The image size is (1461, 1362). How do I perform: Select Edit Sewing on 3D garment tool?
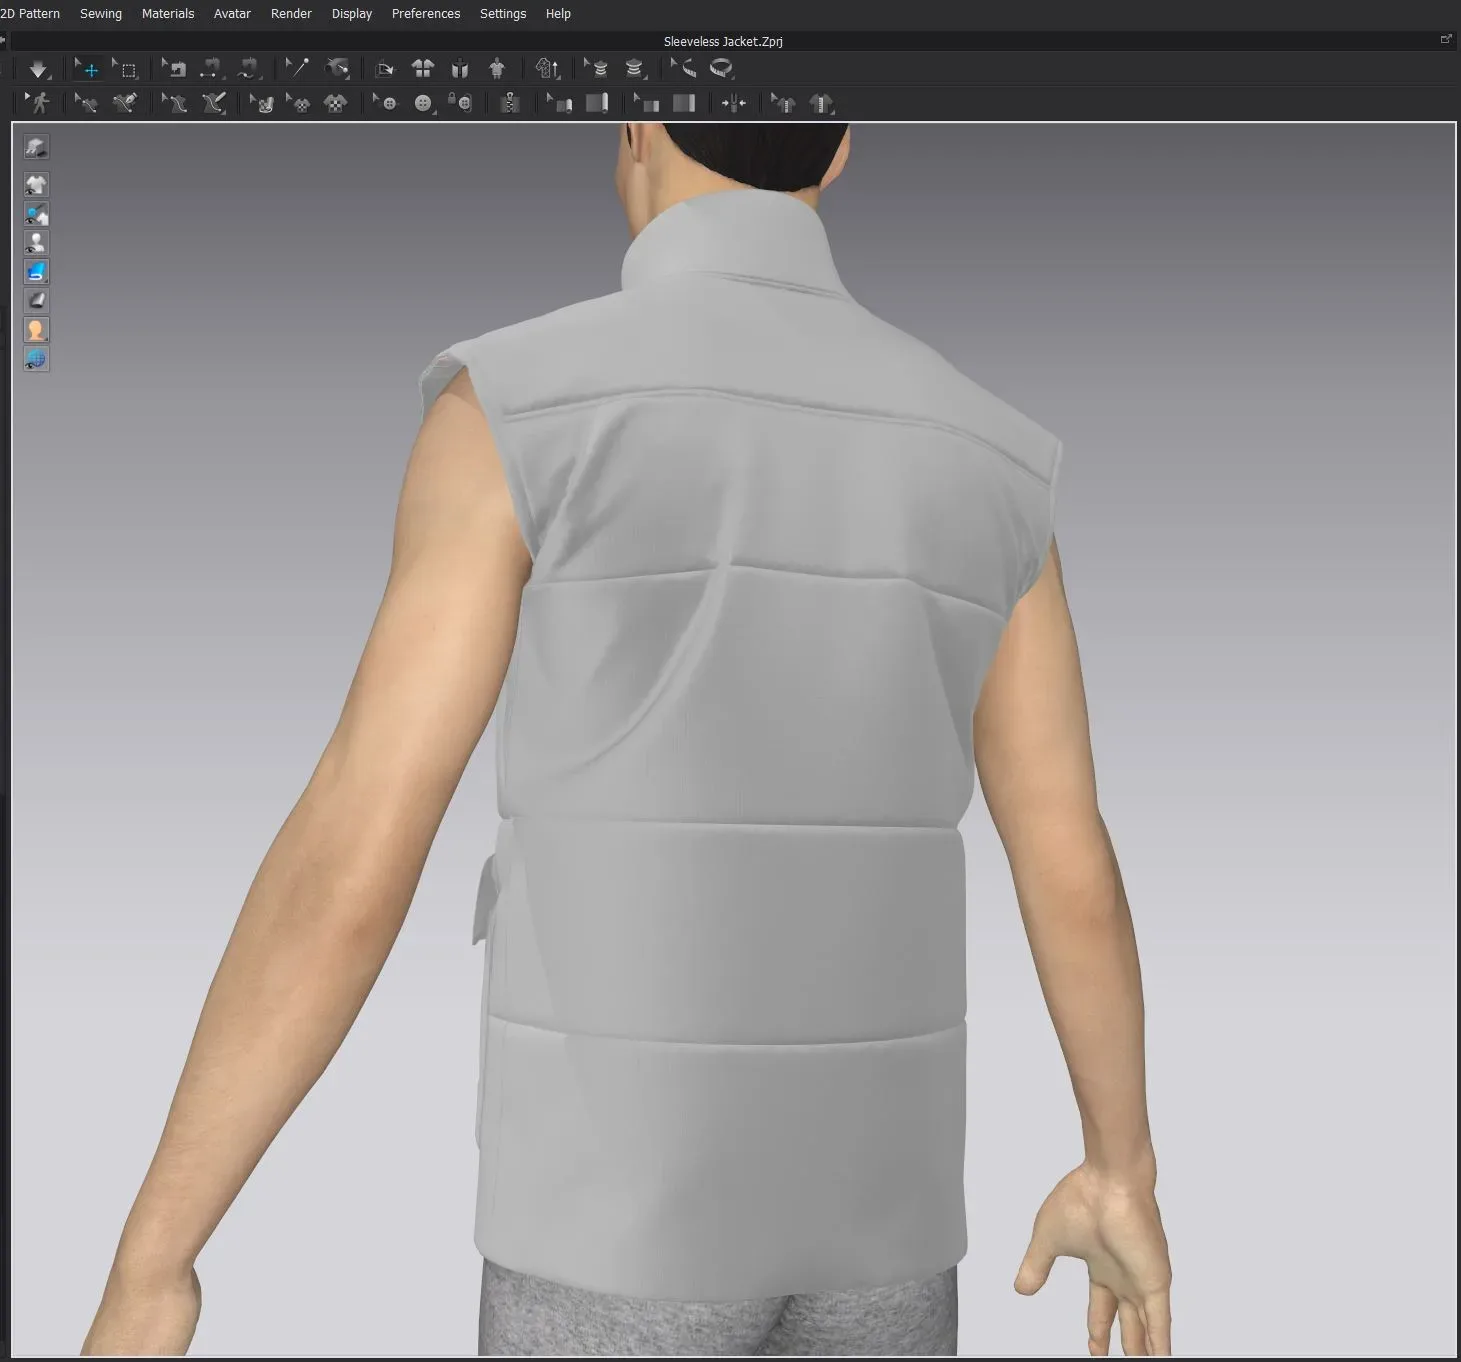pos(86,103)
